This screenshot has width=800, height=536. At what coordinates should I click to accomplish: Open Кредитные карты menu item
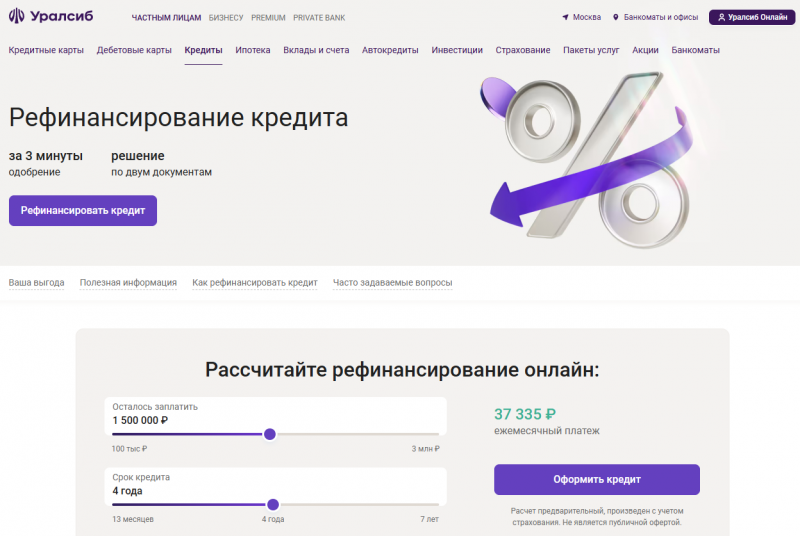click(46, 50)
